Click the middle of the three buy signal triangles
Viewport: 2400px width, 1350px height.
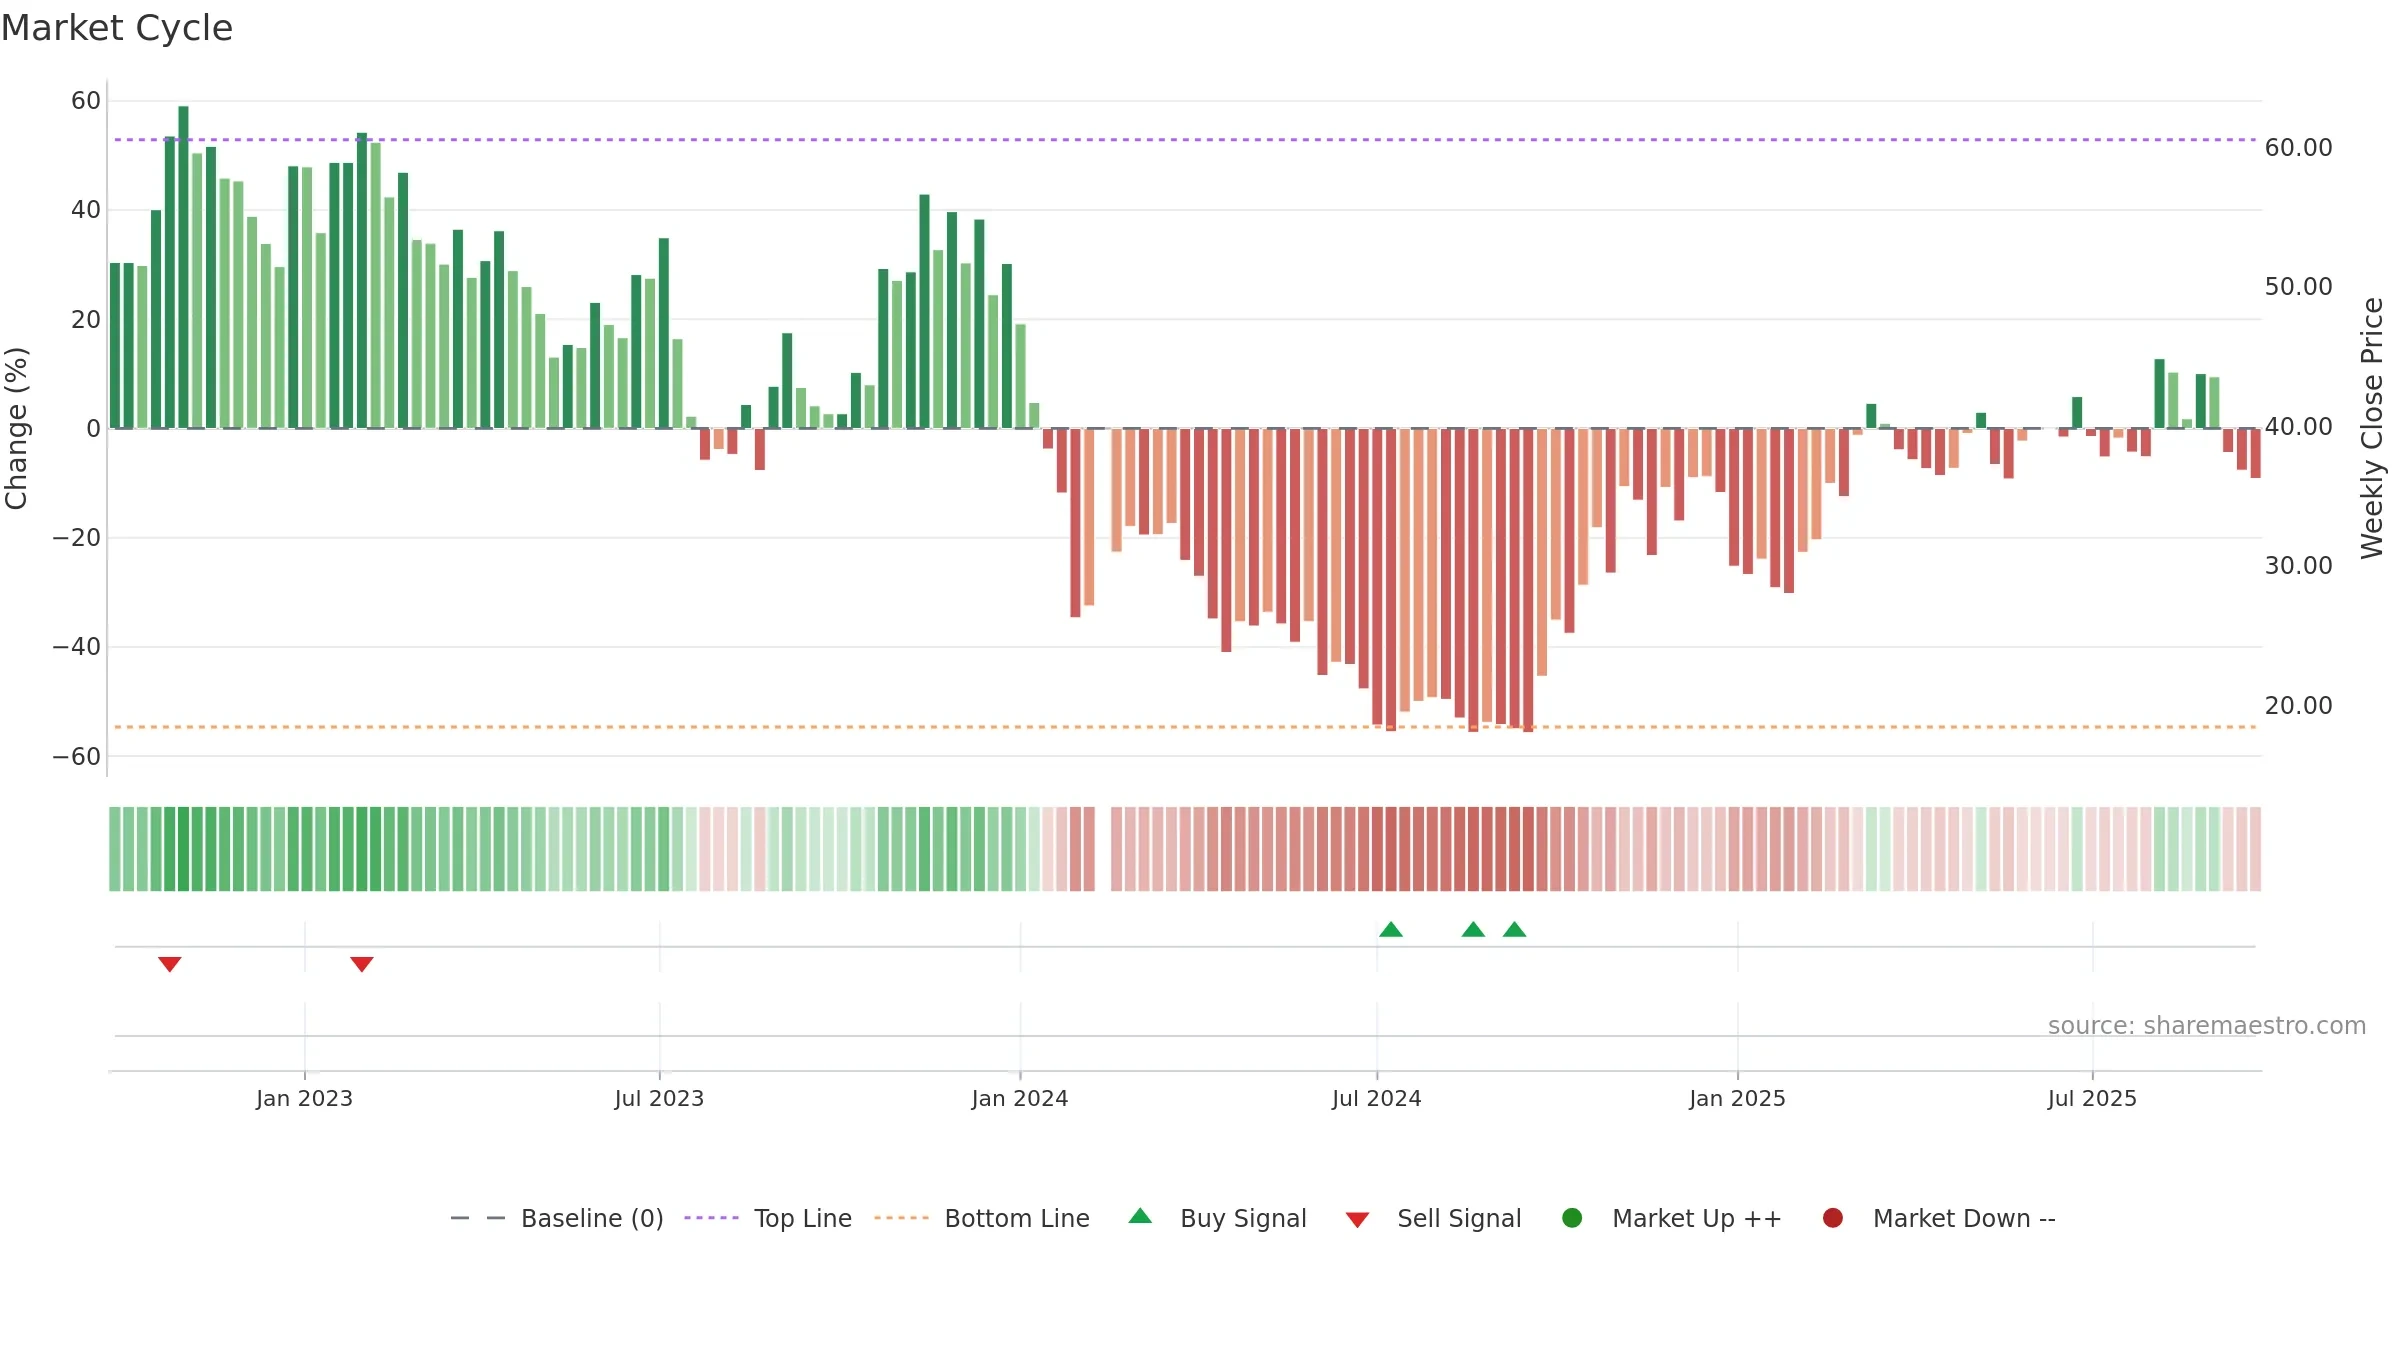point(1473,930)
